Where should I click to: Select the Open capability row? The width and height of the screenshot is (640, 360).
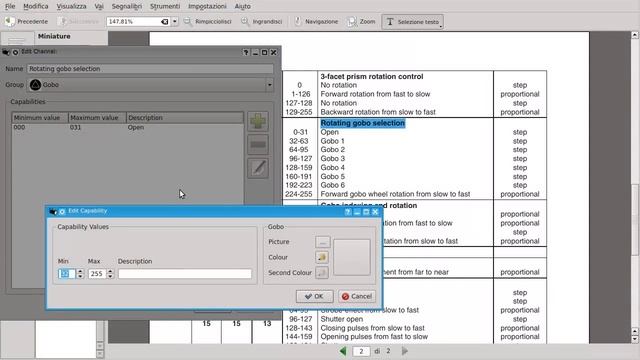click(x=127, y=127)
